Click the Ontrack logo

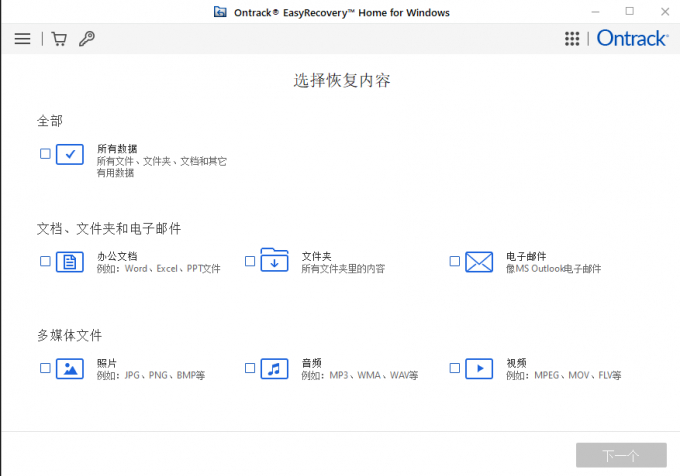(x=632, y=38)
